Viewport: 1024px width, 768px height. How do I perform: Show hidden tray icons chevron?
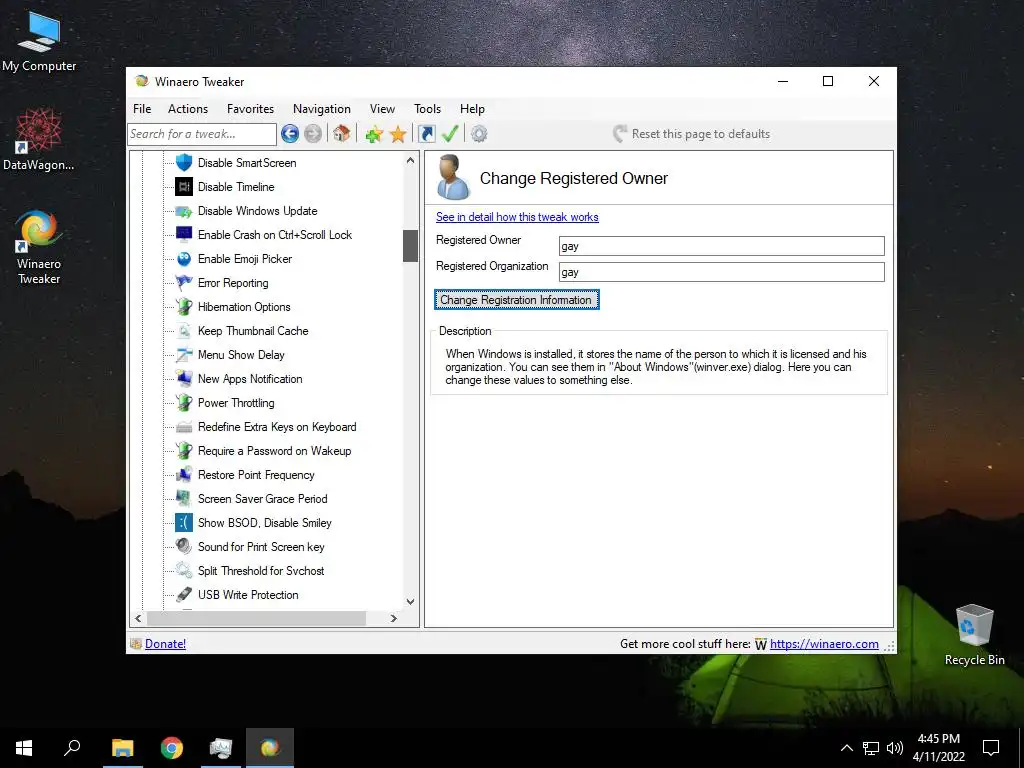(x=846, y=748)
